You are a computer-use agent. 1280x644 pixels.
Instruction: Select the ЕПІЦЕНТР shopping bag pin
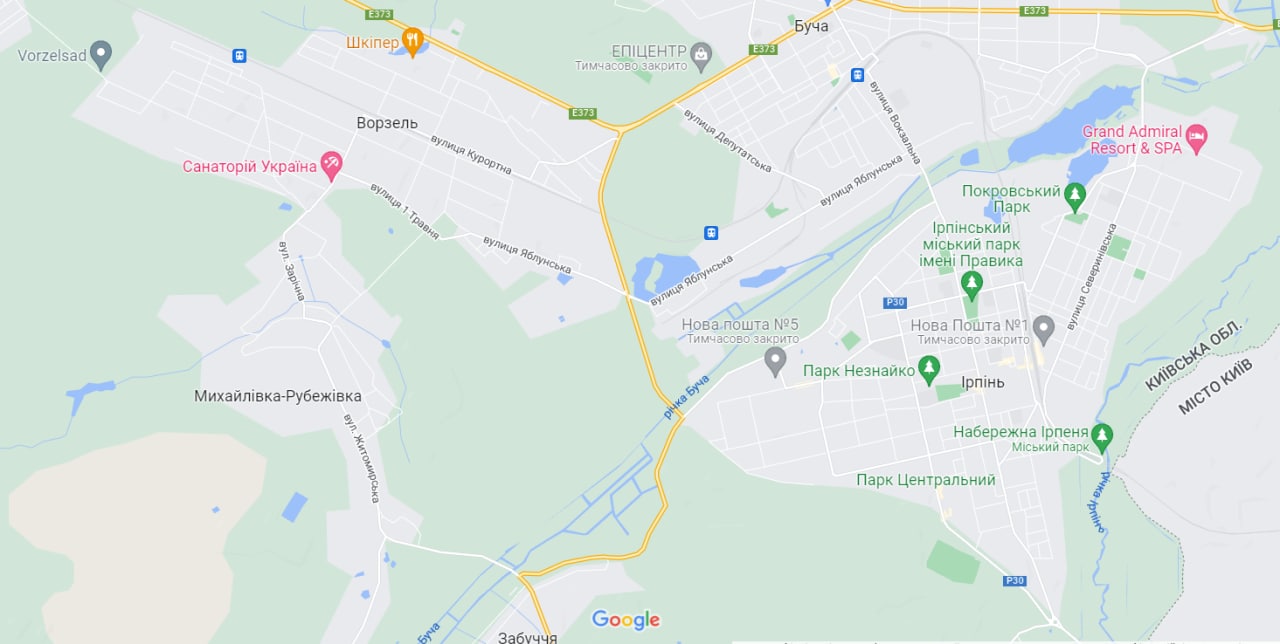[x=702, y=53]
